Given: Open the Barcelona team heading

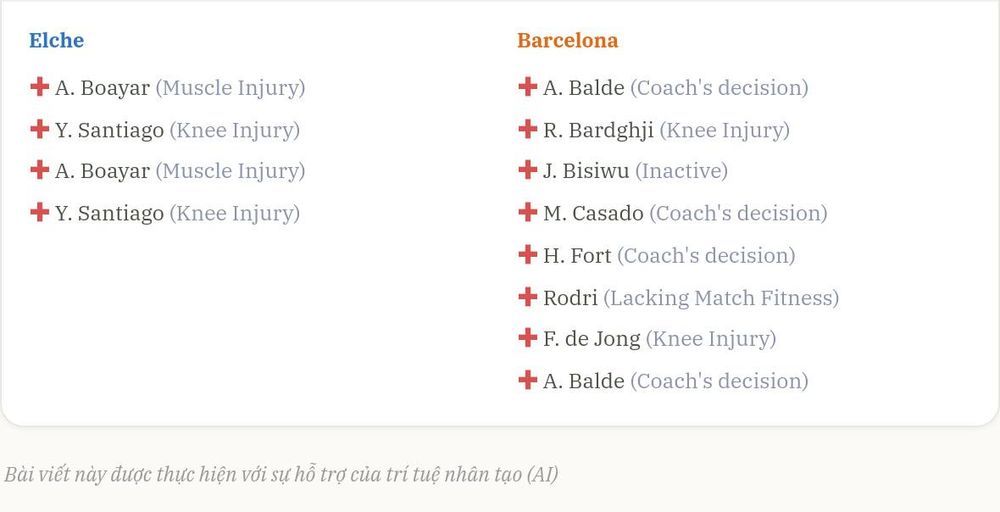Looking at the screenshot, I should pyautogui.click(x=568, y=40).
